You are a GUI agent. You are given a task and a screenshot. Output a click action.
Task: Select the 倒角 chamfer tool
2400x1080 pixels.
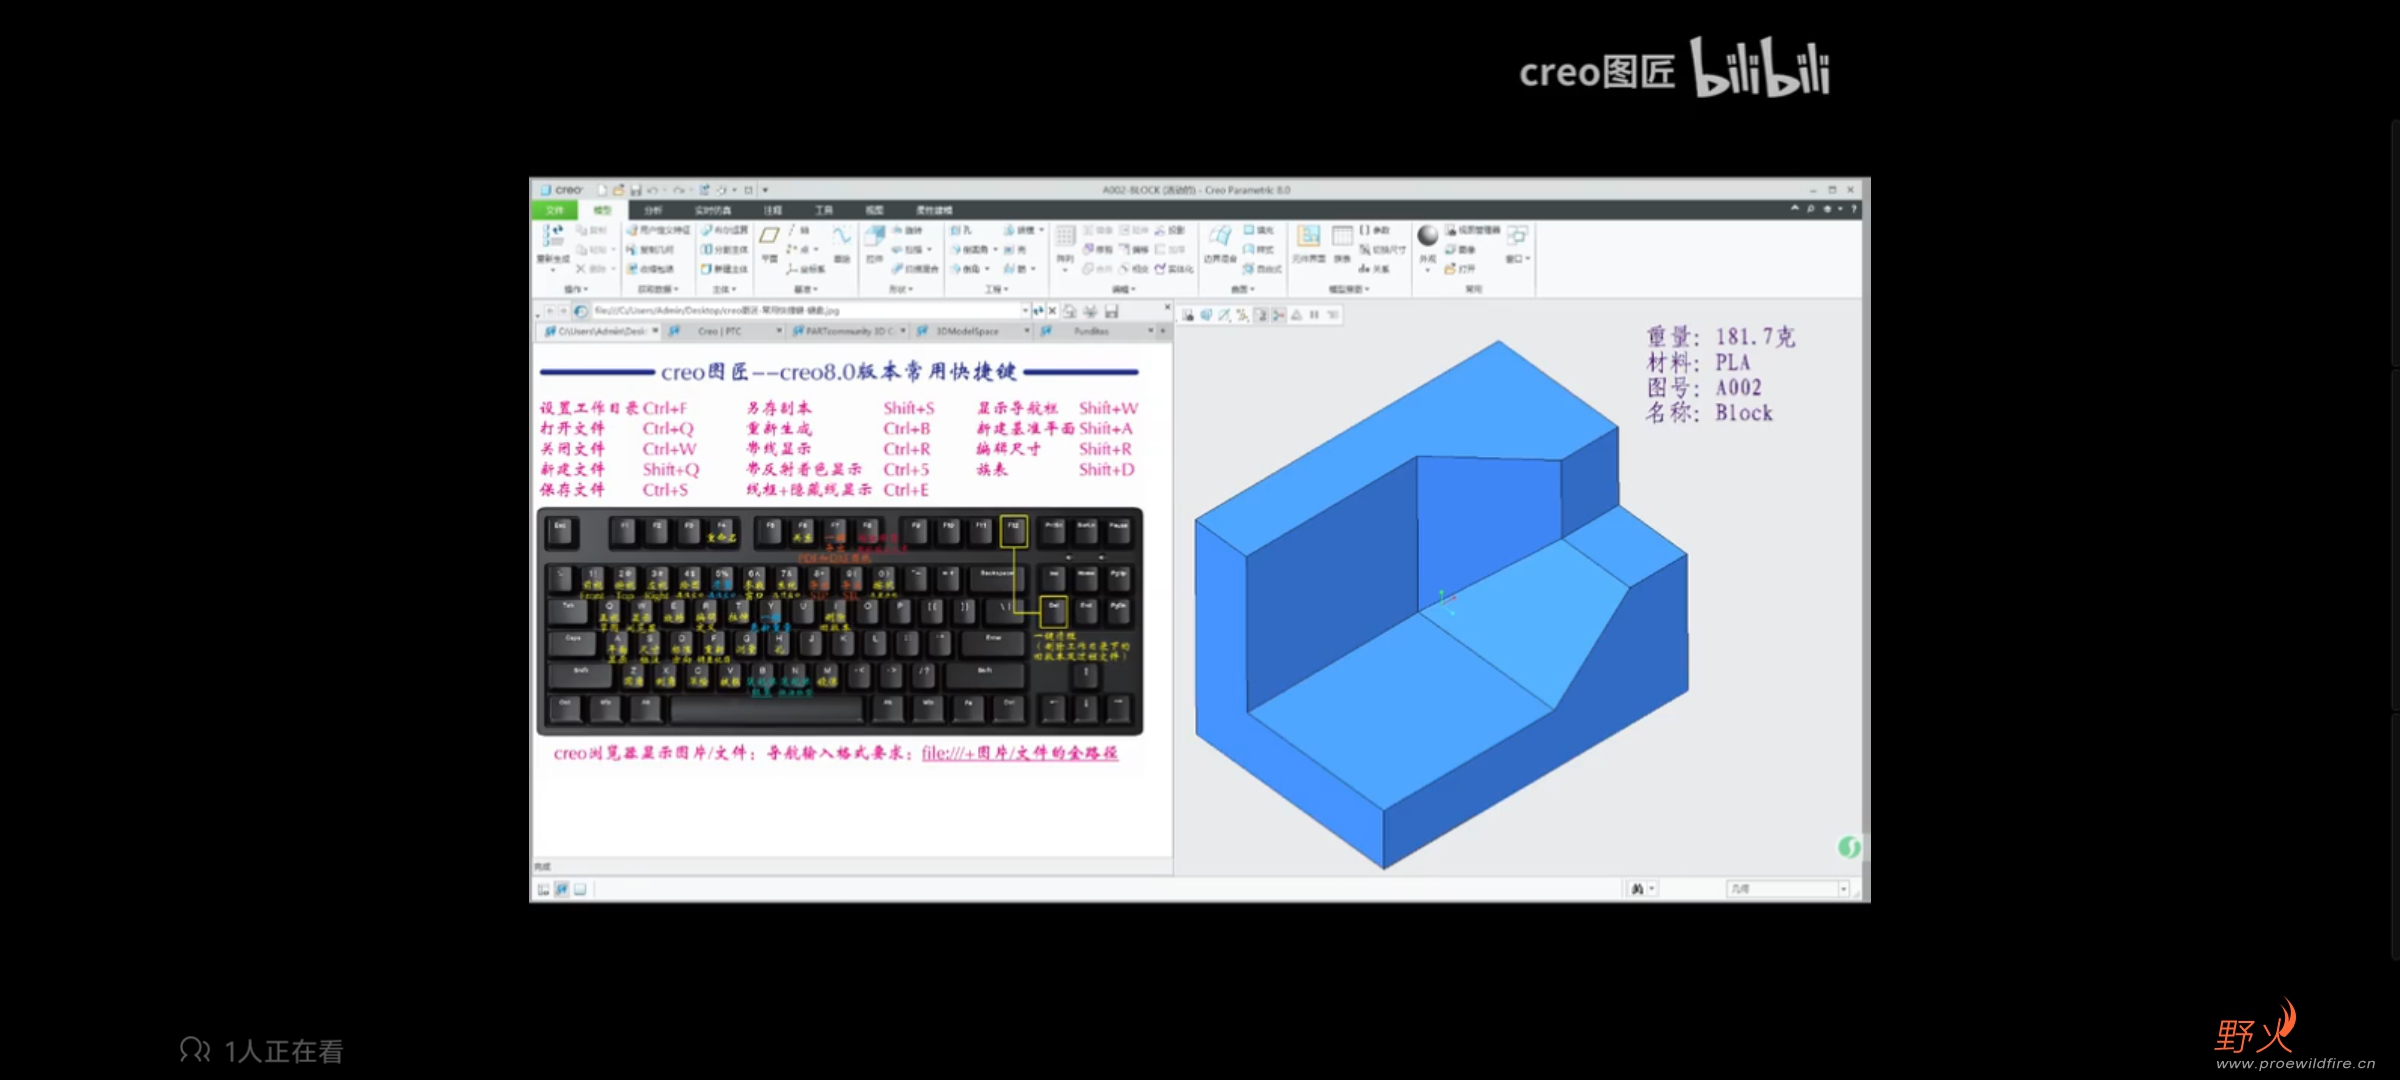[967, 269]
